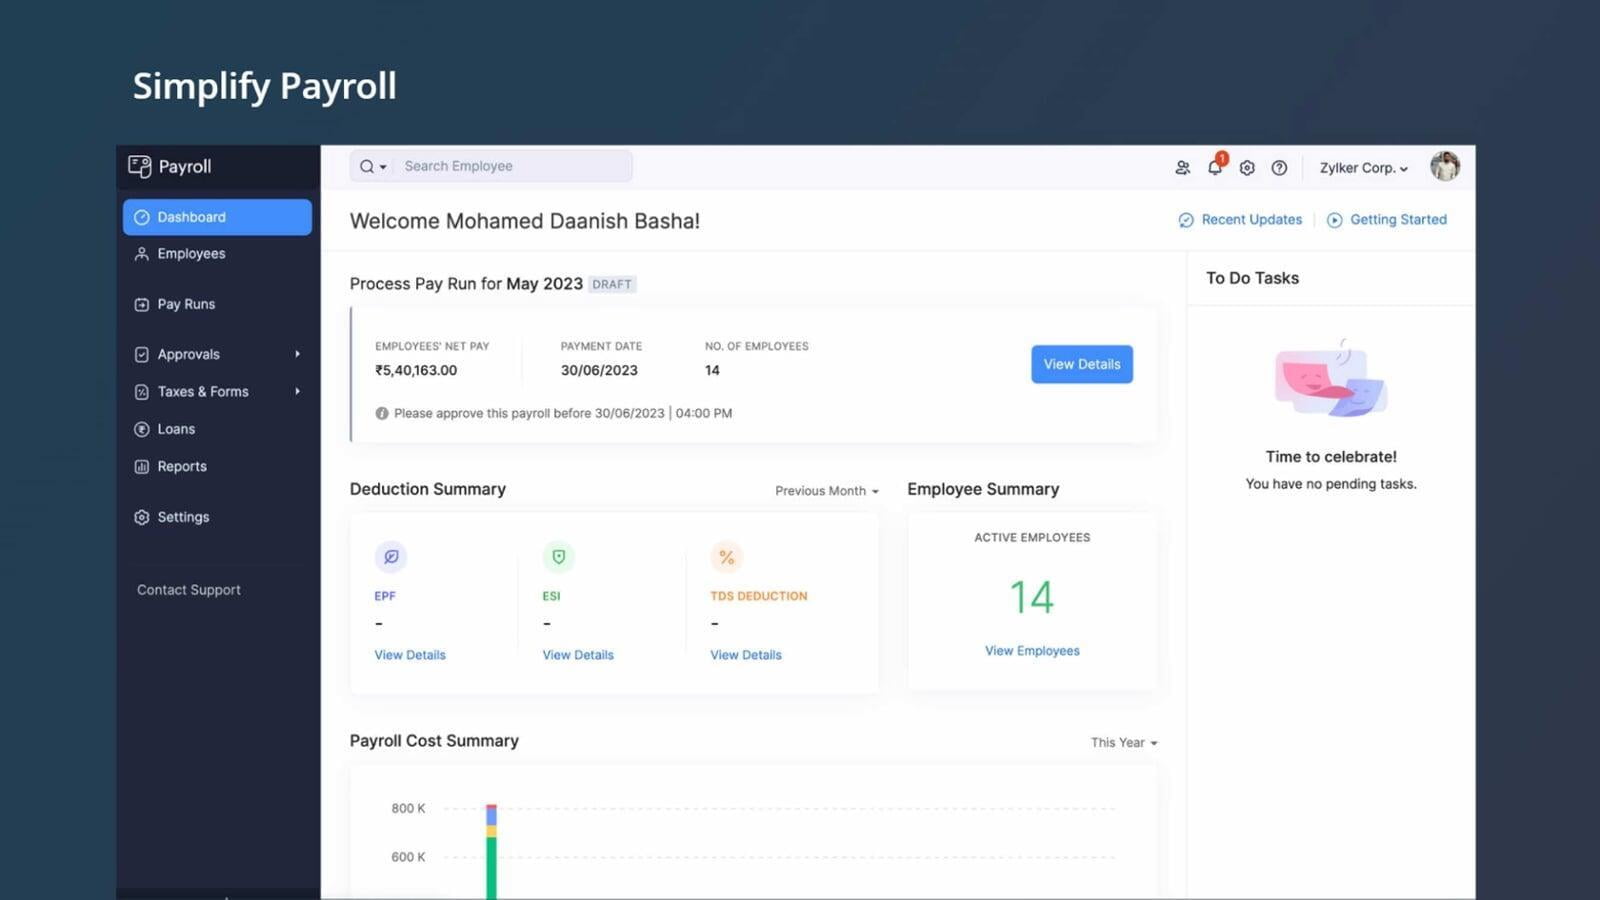Click the search magnifier dropdown icon

point(372,167)
